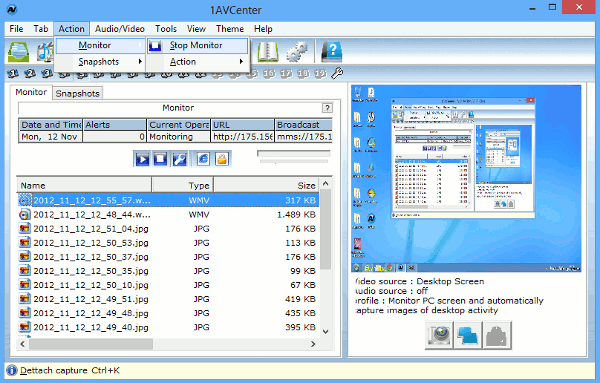Click file list scroll down arrow

326,332
